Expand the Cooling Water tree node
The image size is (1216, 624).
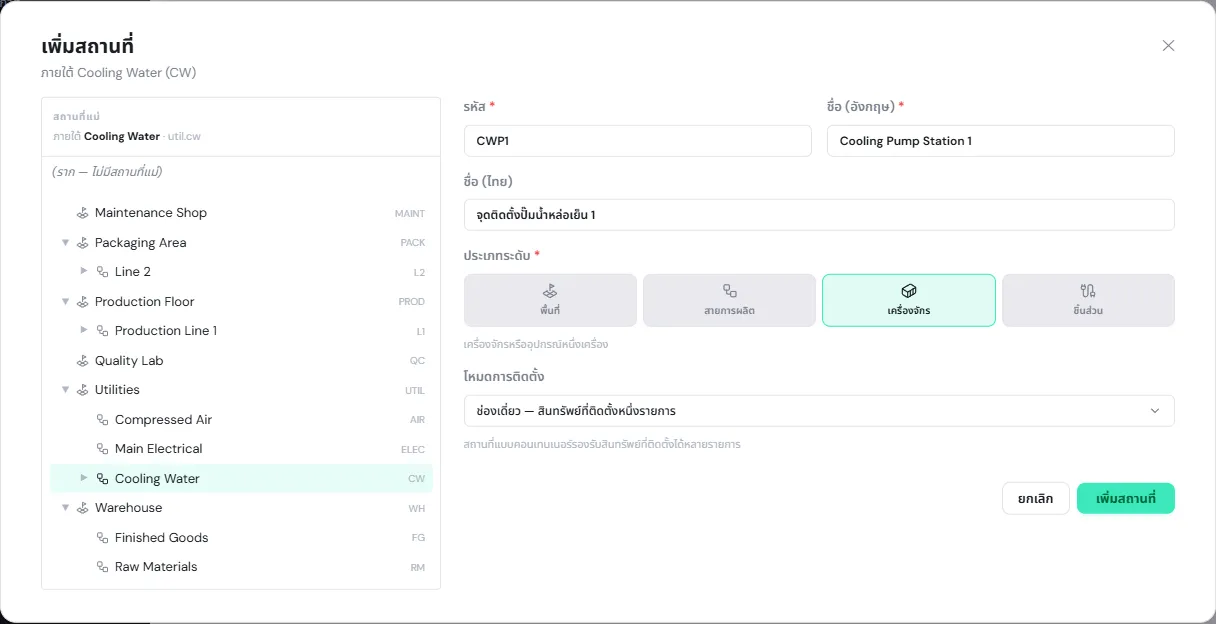84,479
